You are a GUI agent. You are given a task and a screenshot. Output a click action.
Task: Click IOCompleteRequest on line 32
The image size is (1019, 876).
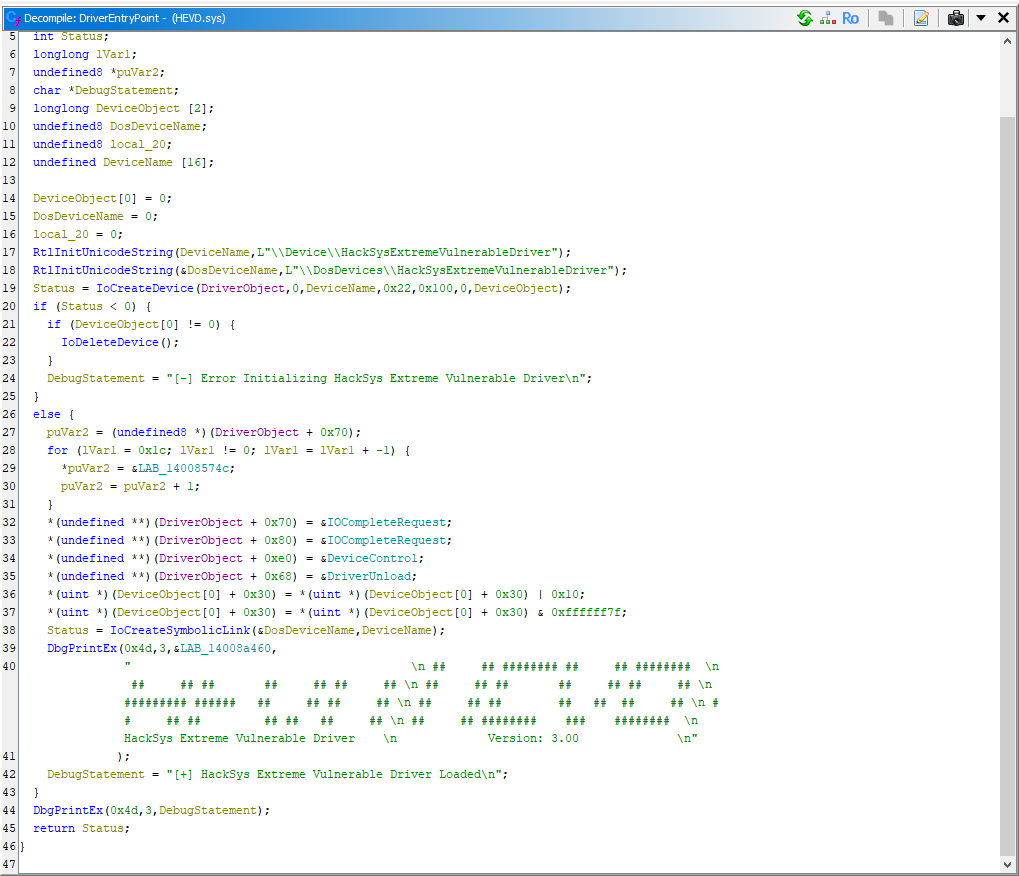pyautogui.click(x=387, y=522)
